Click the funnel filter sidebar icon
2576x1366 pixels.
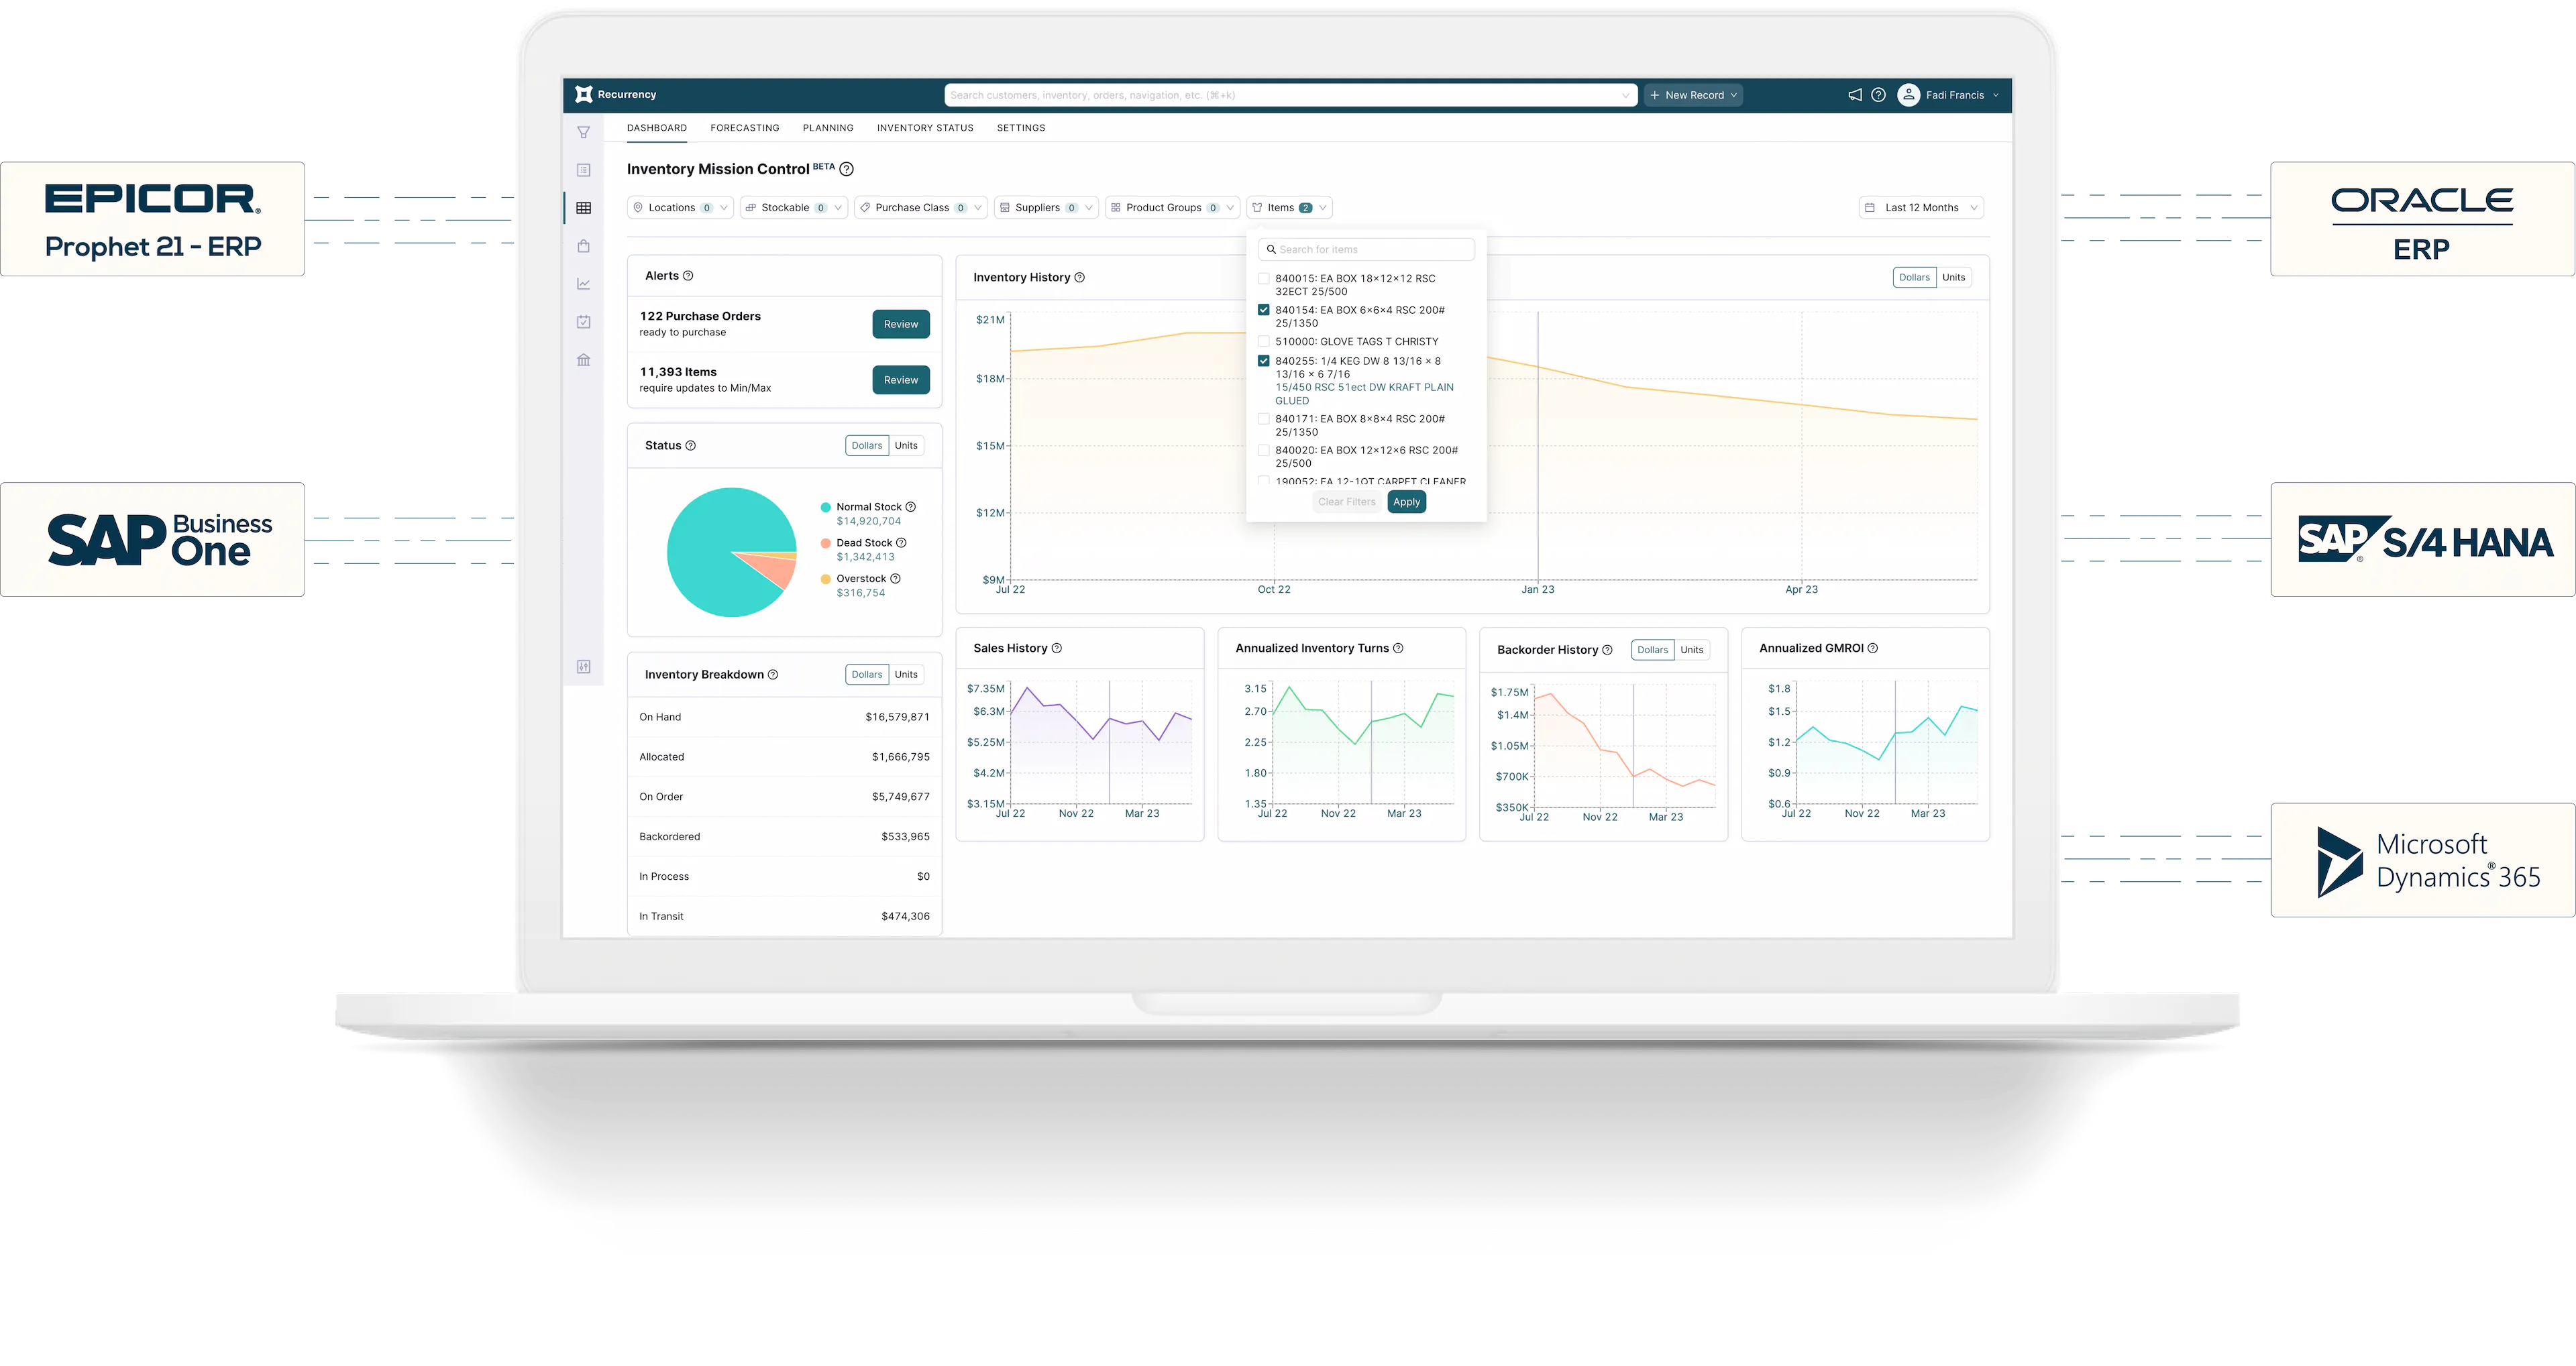tap(584, 132)
